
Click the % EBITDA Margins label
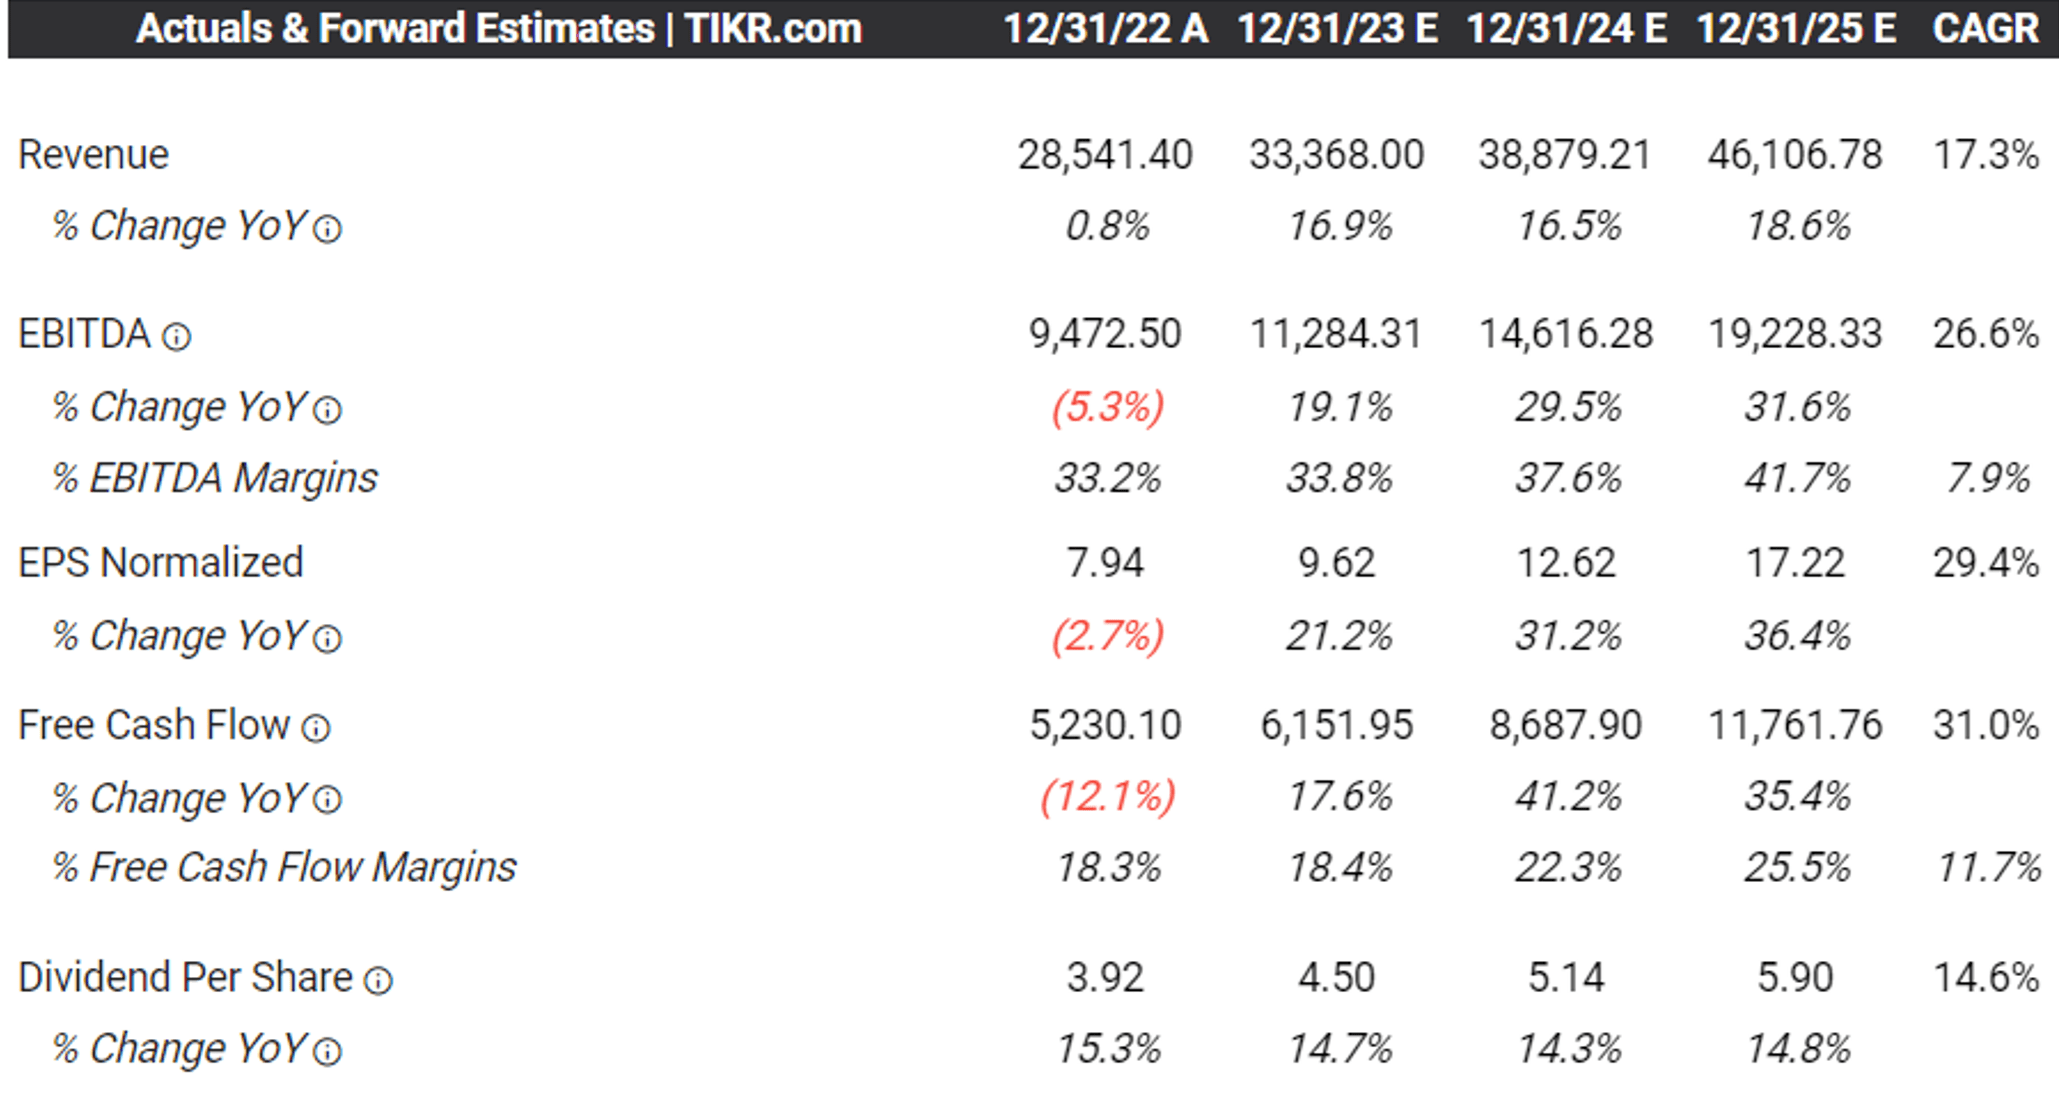[215, 478]
